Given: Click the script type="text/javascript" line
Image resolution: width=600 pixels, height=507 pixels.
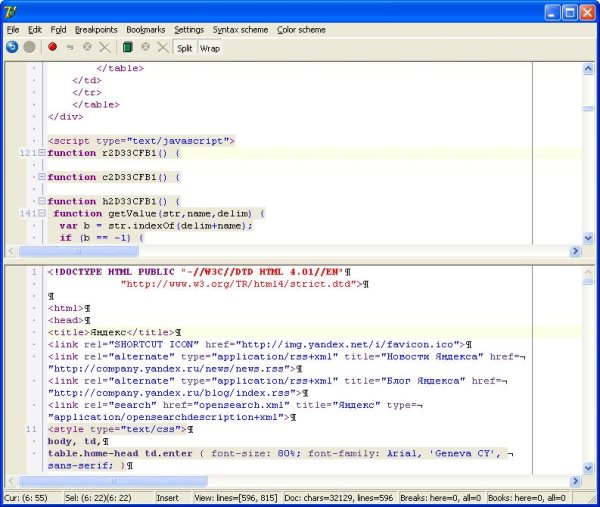Looking at the screenshot, I should tap(141, 141).
